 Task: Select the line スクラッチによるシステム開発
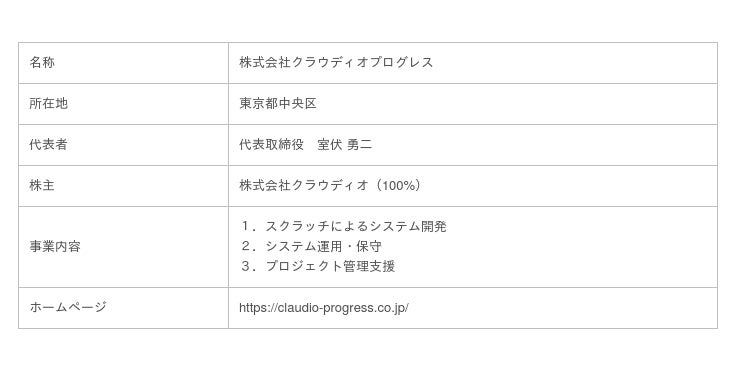point(356,226)
